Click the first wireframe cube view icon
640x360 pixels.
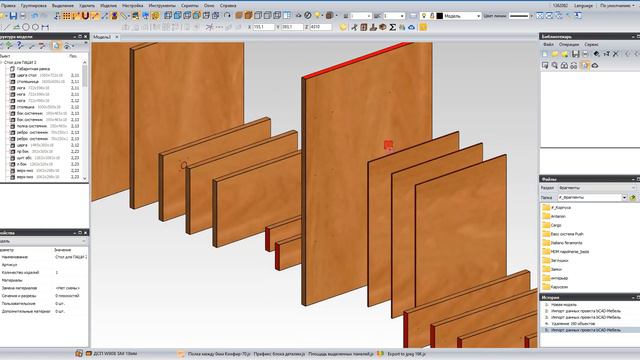click(168, 16)
